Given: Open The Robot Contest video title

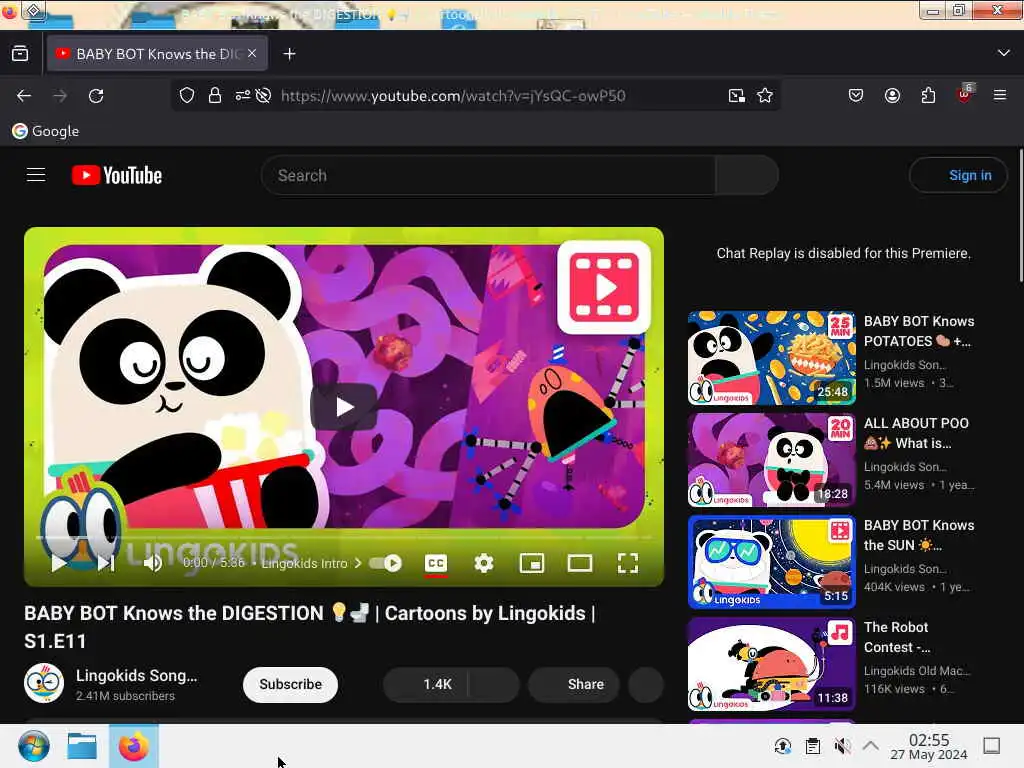Looking at the screenshot, I should point(897,637).
